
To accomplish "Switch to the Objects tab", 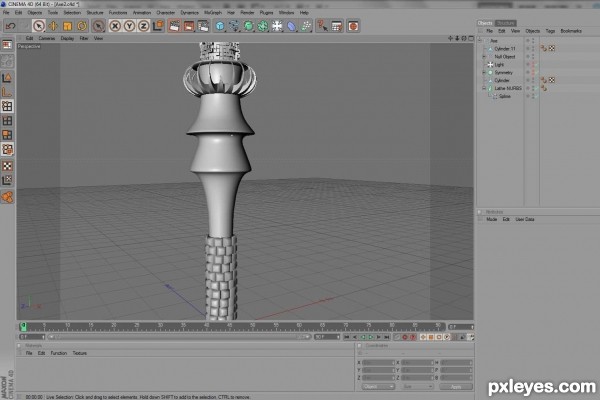I will coord(485,23).
